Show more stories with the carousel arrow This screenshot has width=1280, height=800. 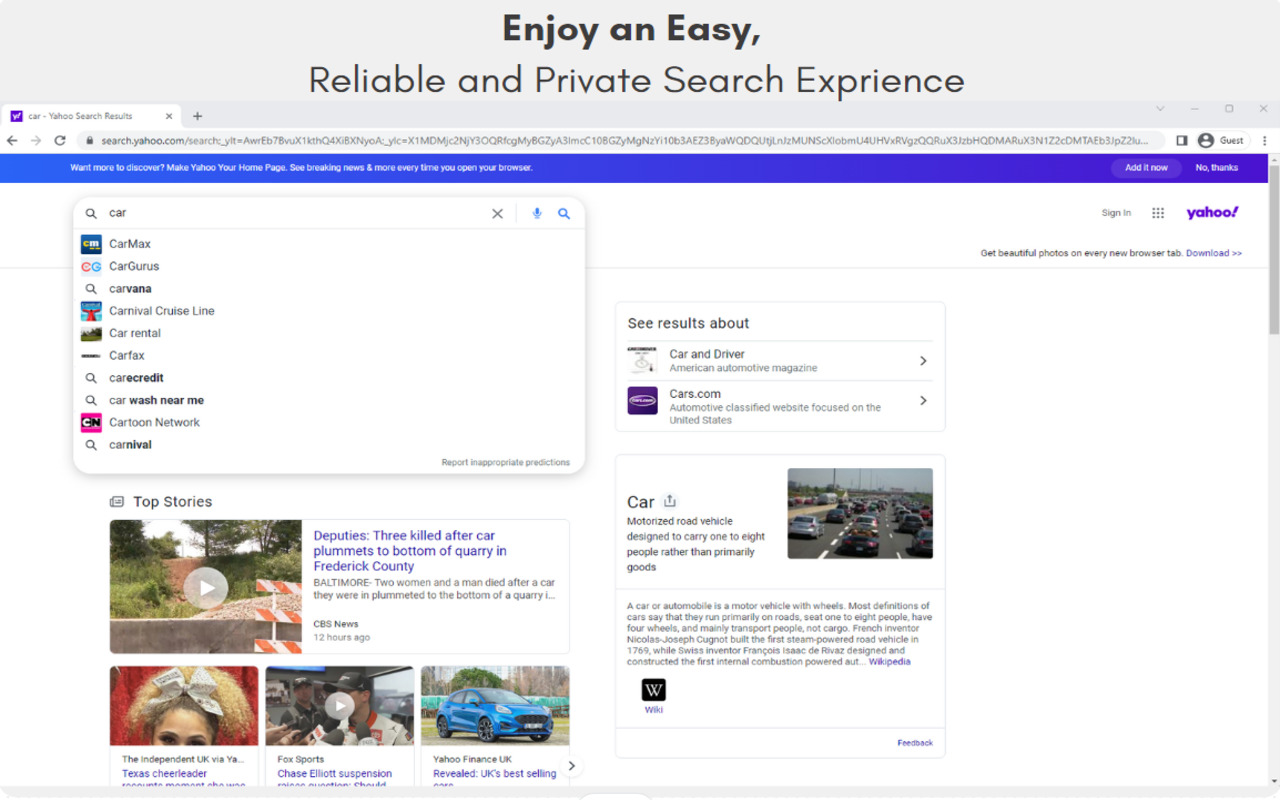[x=571, y=766]
